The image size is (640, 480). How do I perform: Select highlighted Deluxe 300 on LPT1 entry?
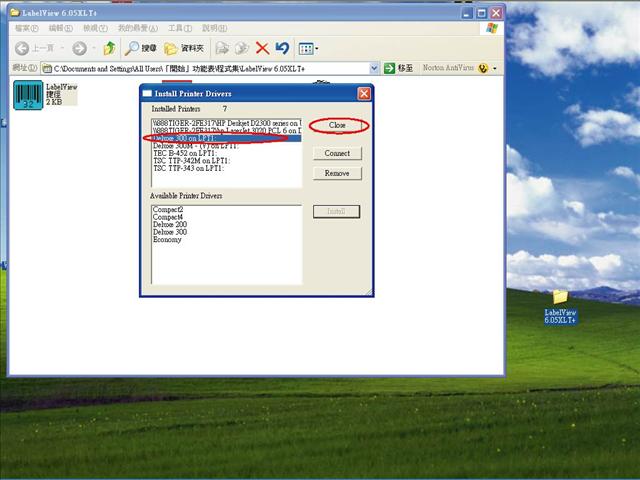tap(227, 138)
